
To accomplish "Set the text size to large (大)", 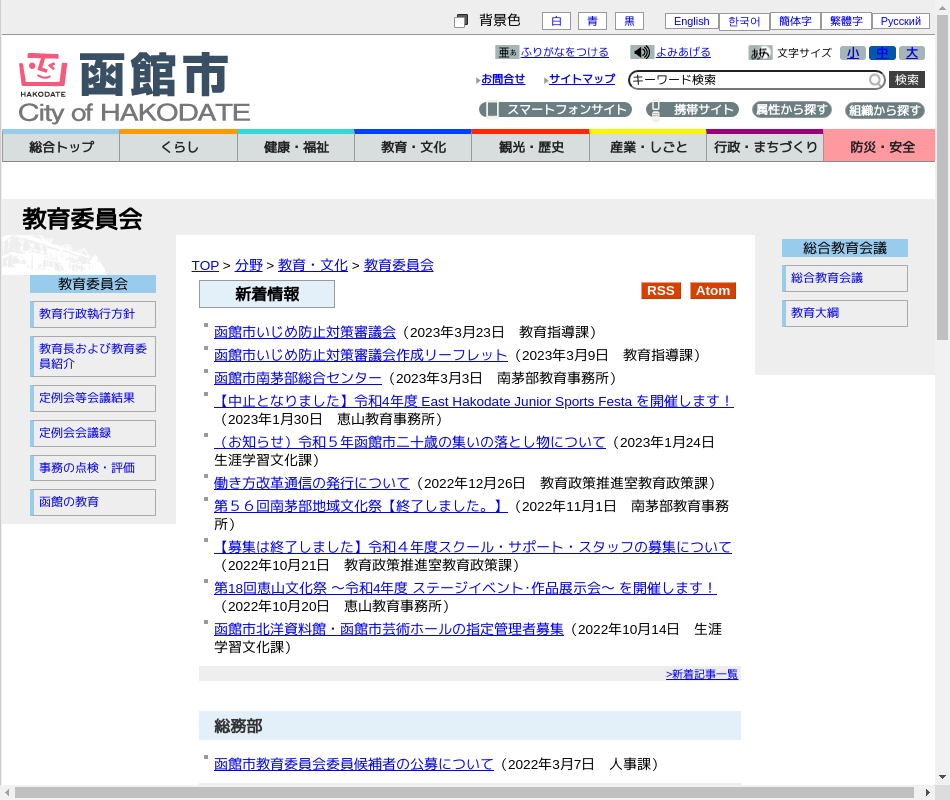I will [911, 53].
